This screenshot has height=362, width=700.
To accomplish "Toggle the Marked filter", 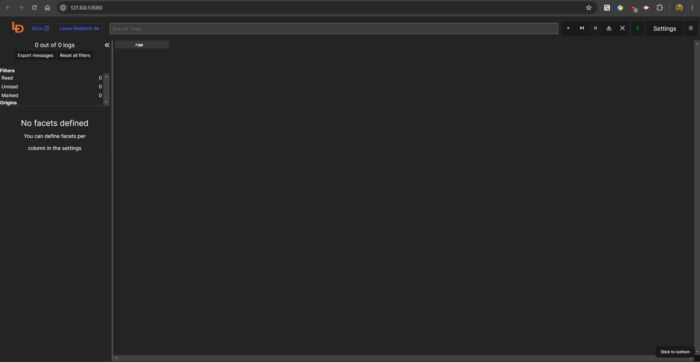I will (x=51, y=96).
